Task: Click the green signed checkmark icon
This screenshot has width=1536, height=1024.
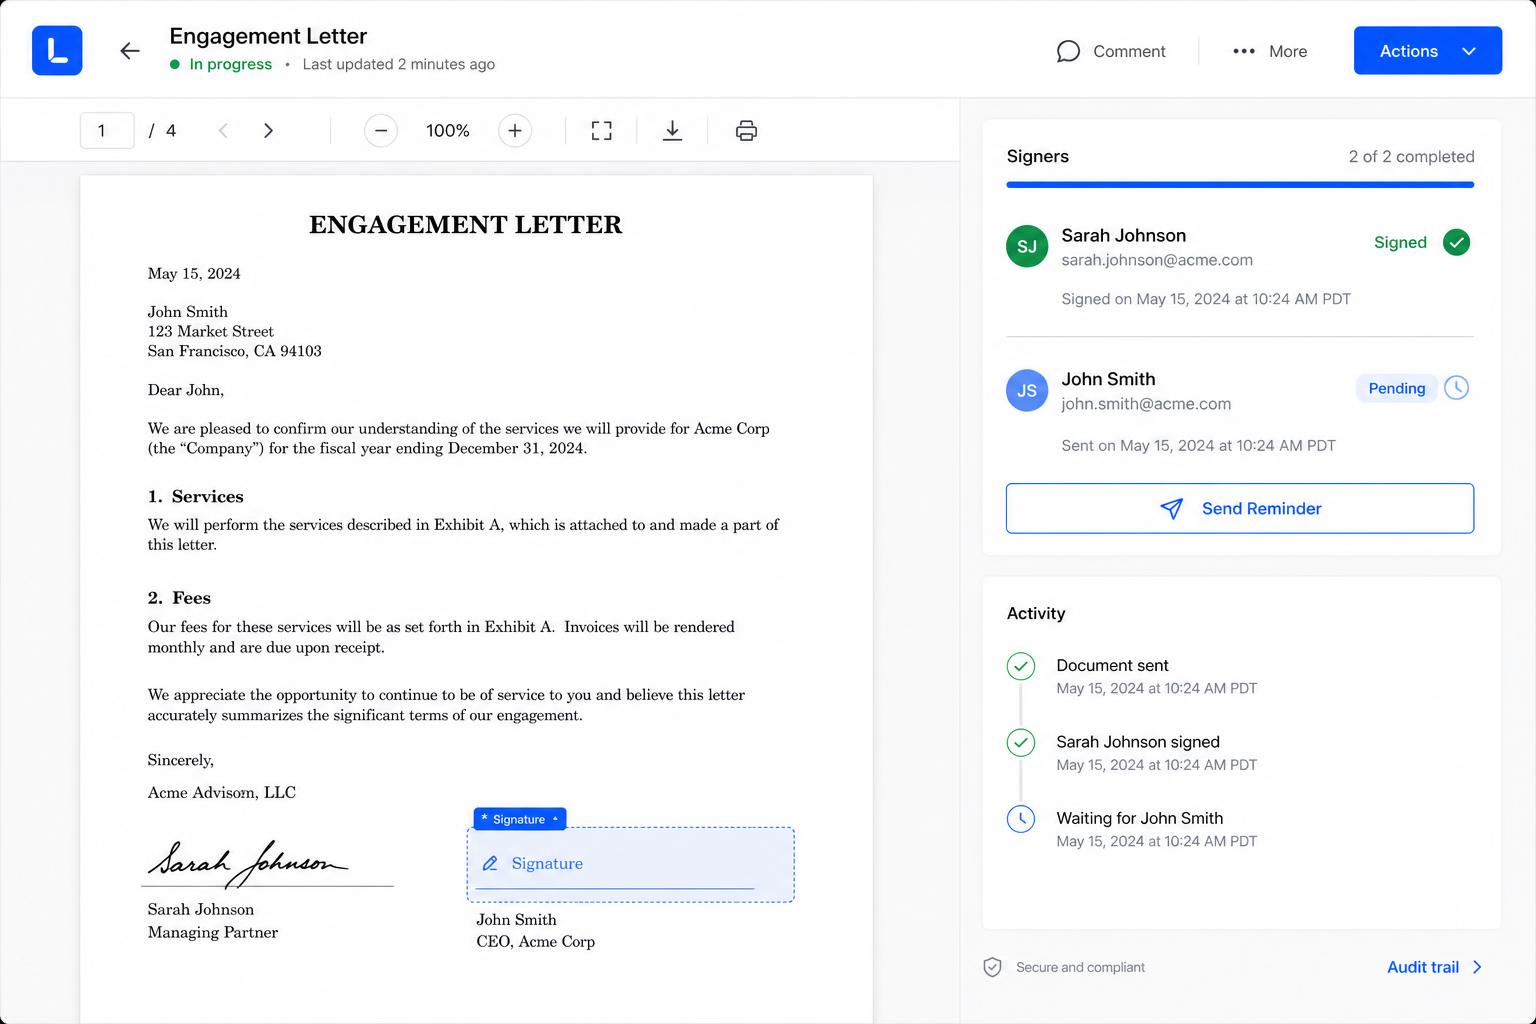Action: point(1457,242)
